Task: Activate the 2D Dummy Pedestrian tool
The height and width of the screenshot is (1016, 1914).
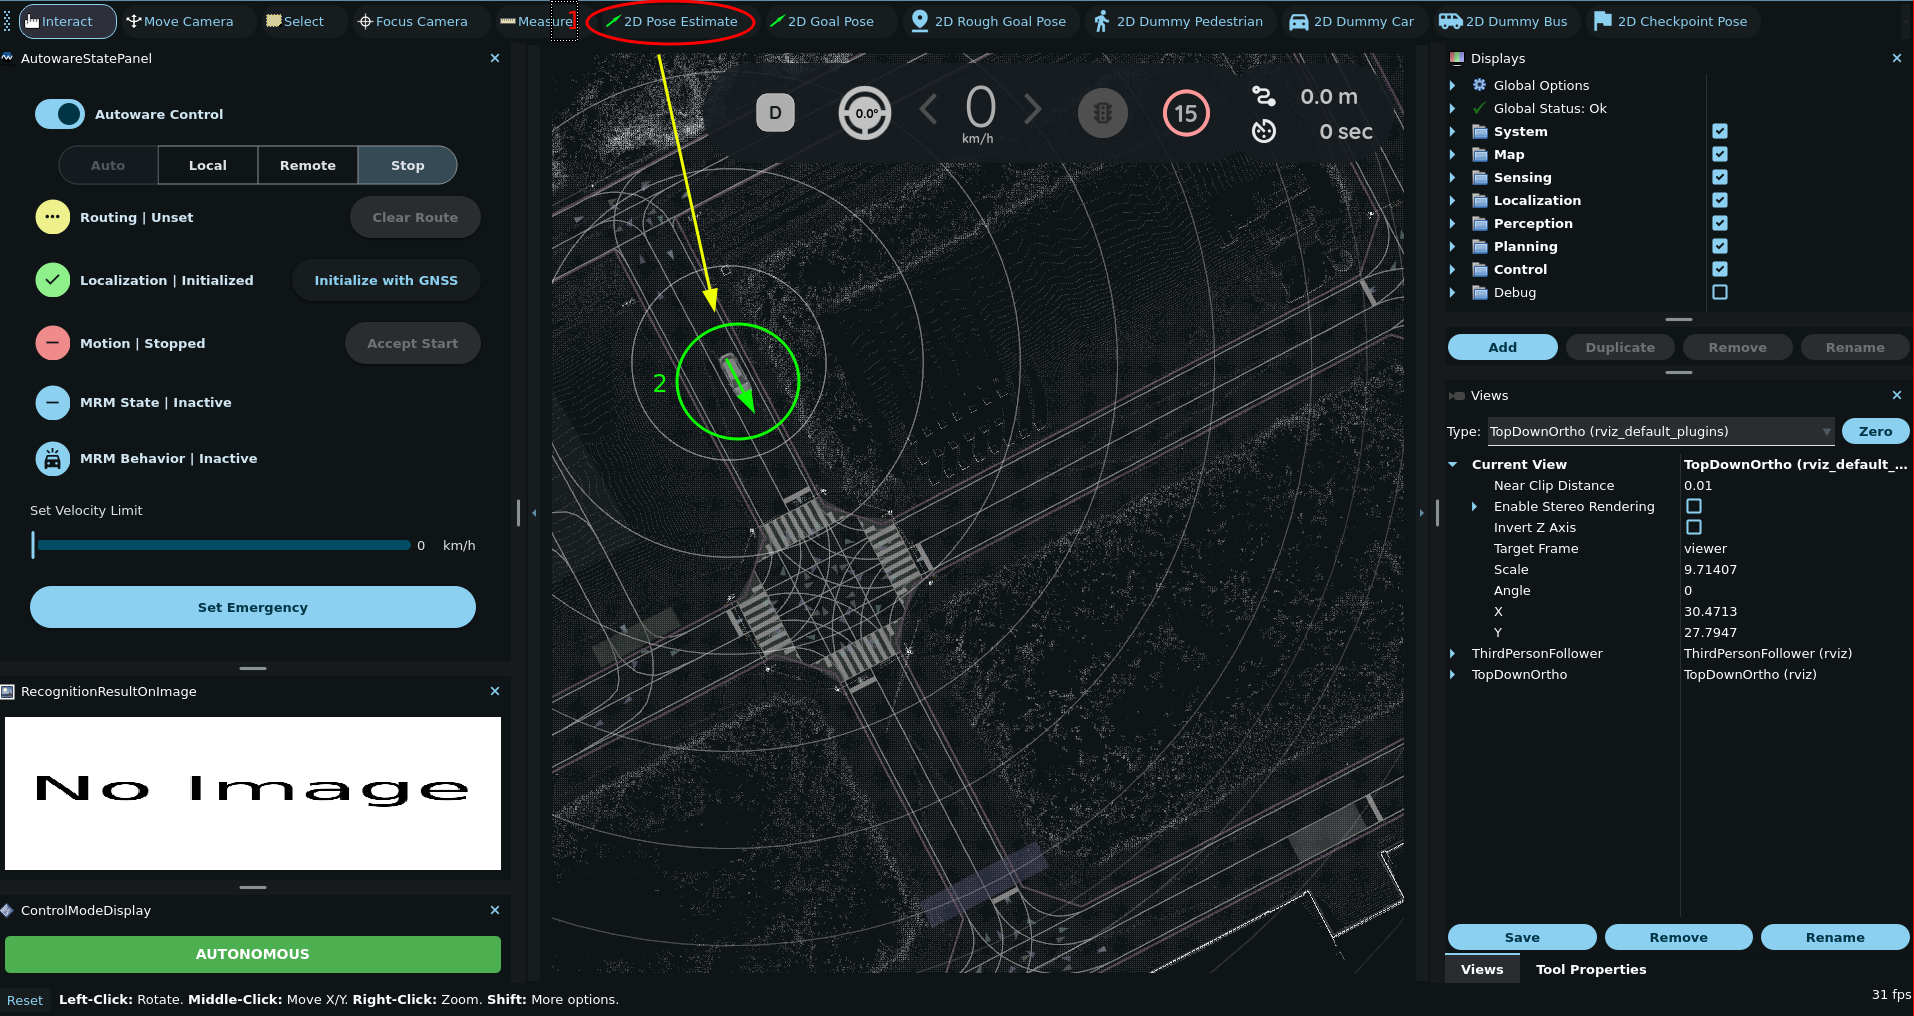Action: pyautogui.click(x=1178, y=21)
